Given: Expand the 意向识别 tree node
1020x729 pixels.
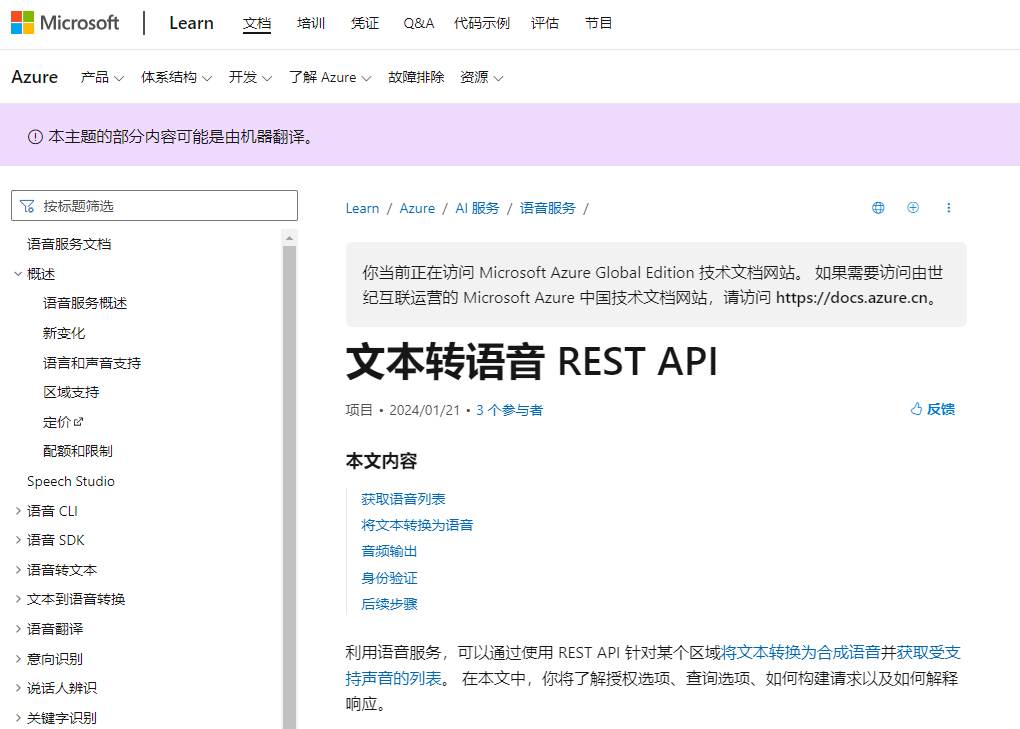Looking at the screenshot, I should 18,659.
